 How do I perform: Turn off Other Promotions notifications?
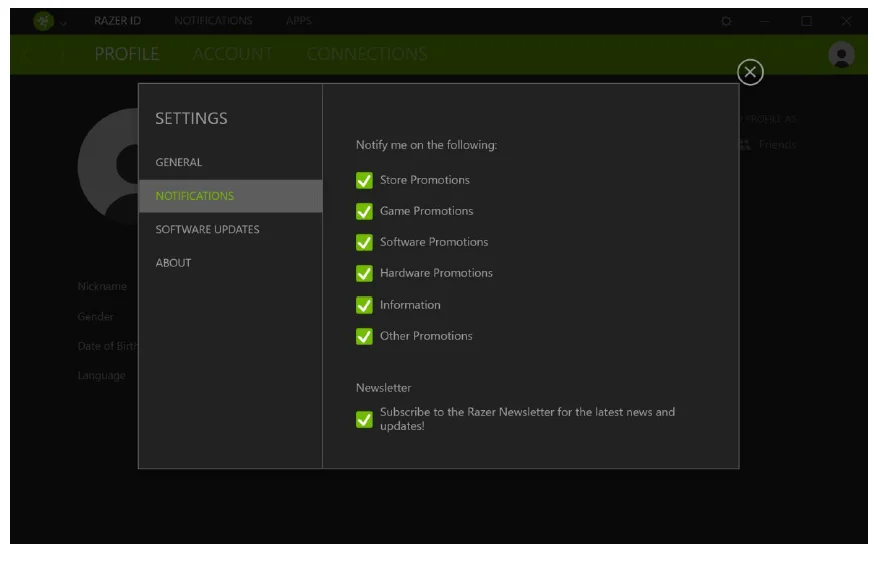click(x=364, y=336)
